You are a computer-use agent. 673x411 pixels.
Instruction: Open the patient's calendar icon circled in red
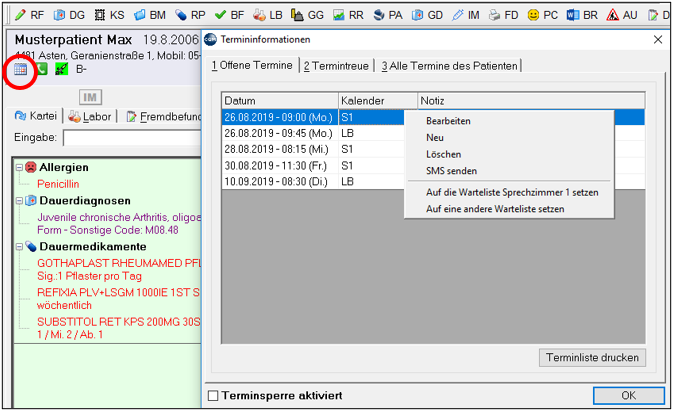(x=20, y=69)
